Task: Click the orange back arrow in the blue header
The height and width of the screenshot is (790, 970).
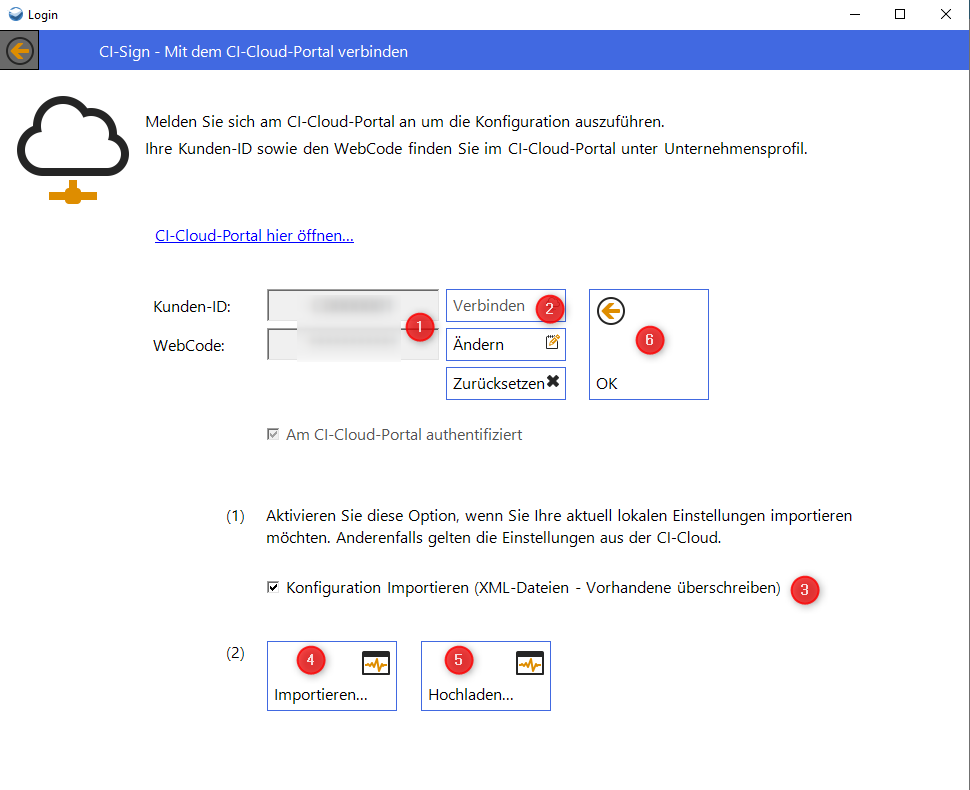Action: 19,50
